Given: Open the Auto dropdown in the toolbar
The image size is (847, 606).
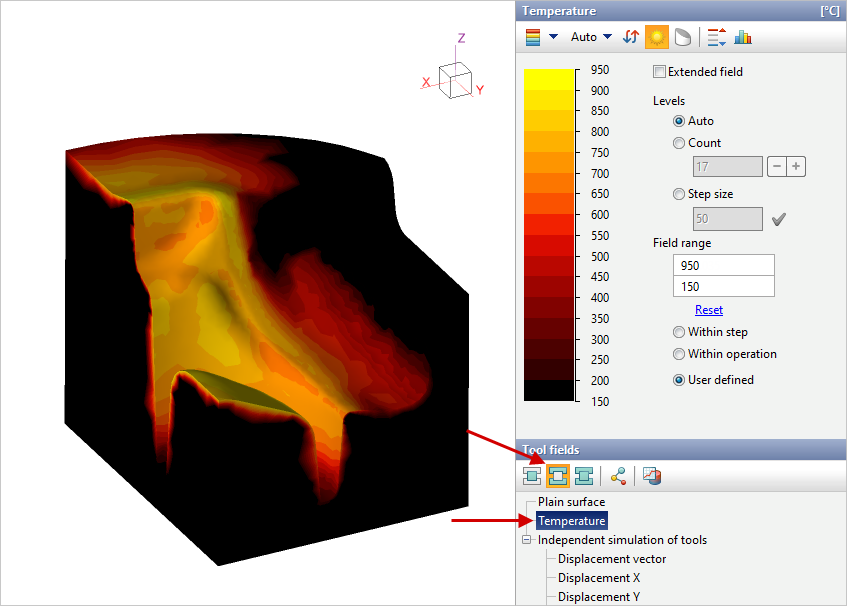Looking at the screenshot, I should click(x=591, y=37).
